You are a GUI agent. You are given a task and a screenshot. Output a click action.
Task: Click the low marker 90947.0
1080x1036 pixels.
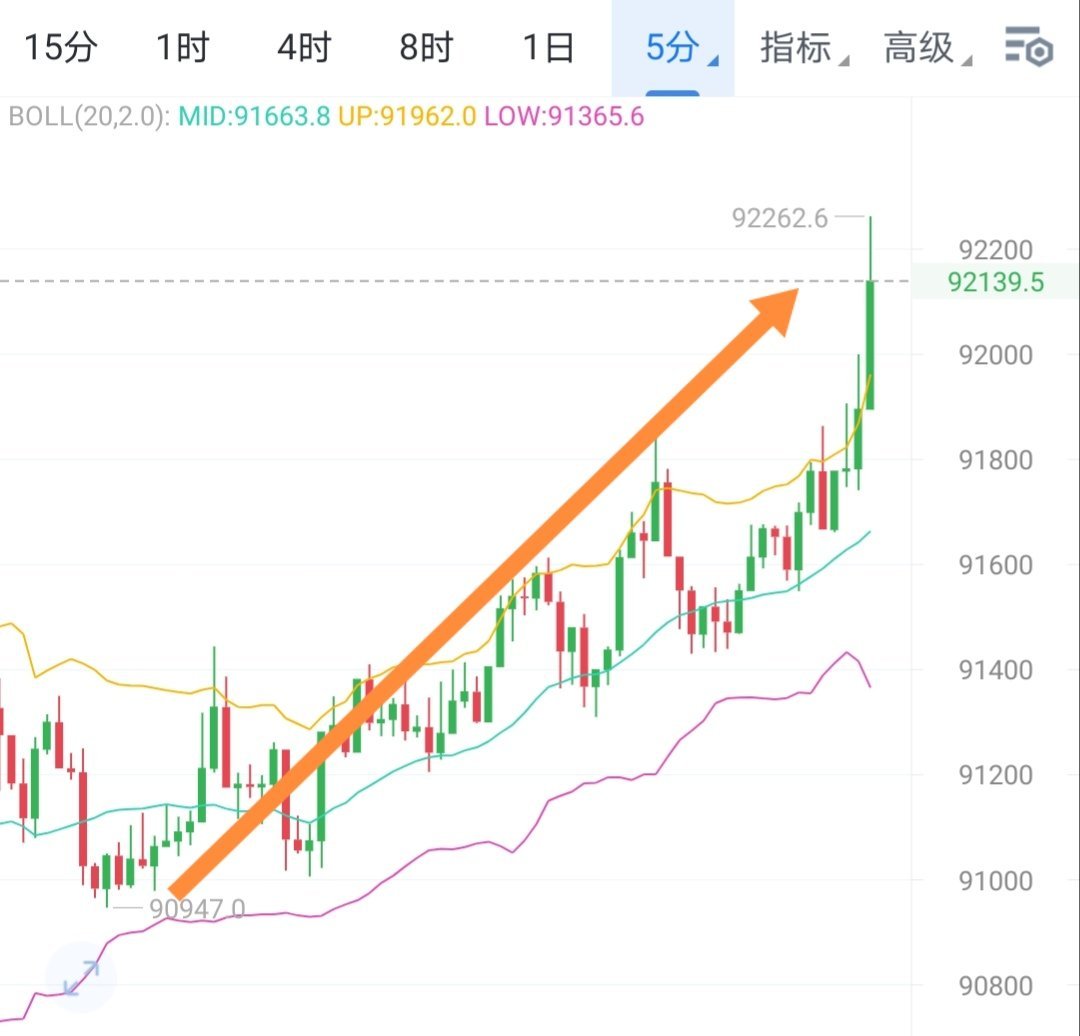coord(197,909)
